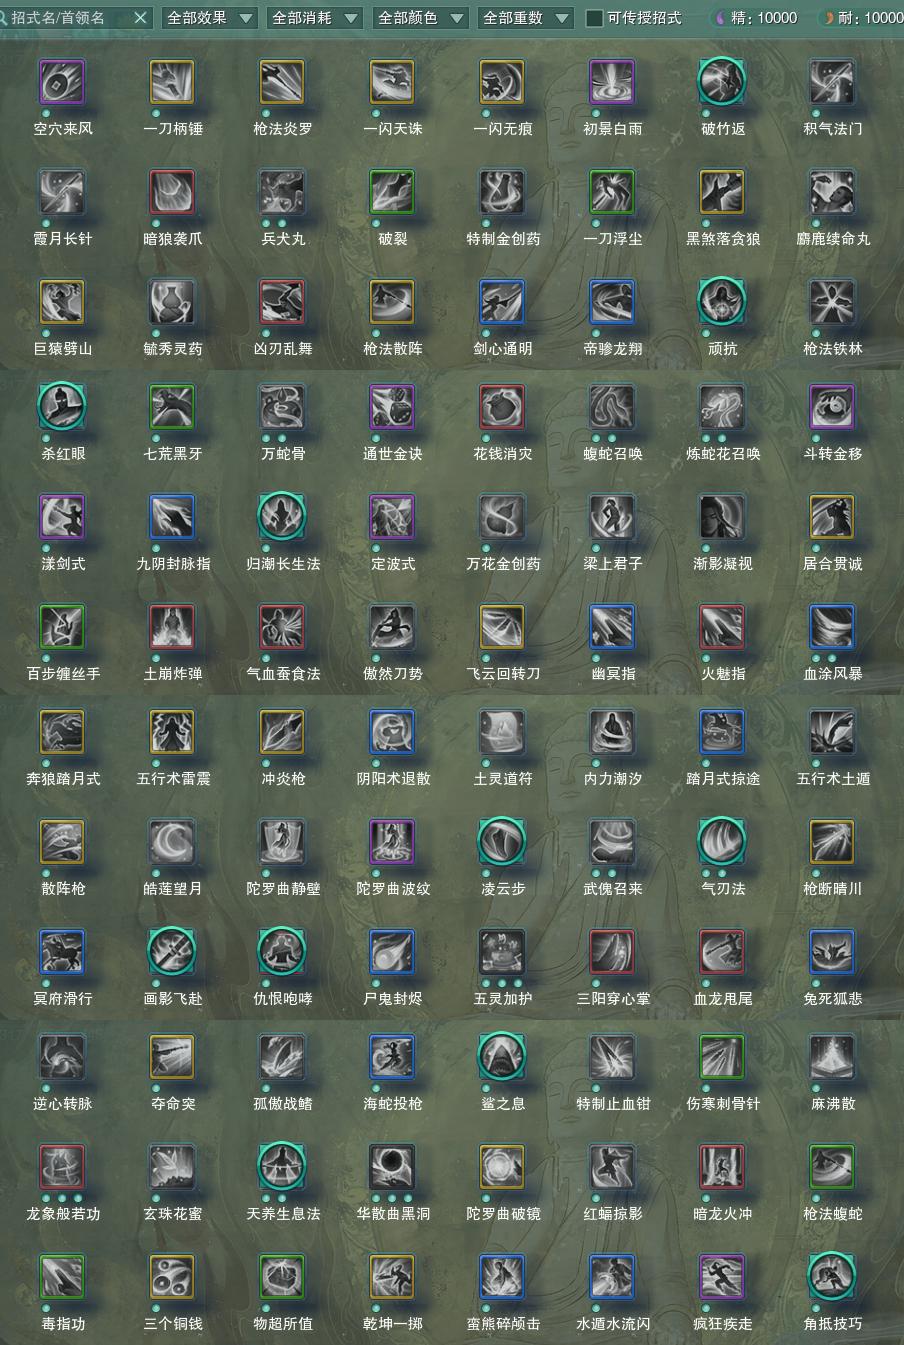Clear the search box with the X
The width and height of the screenshot is (904, 1345).
pyautogui.click(x=140, y=18)
